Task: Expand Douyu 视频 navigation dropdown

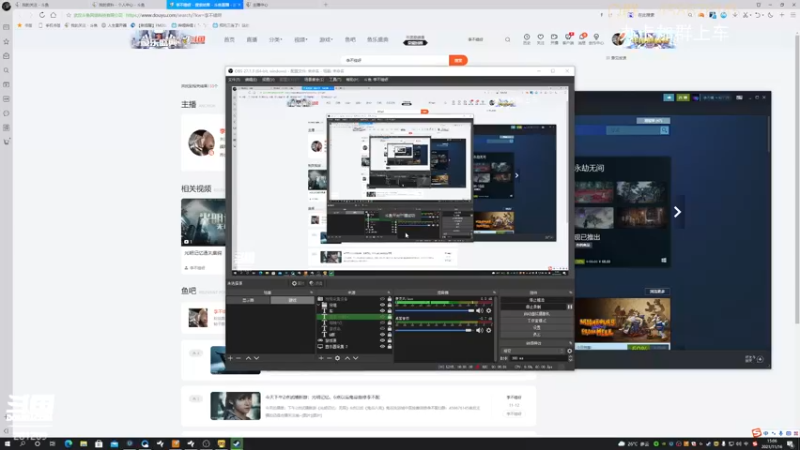Action: (x=301, y=39)
